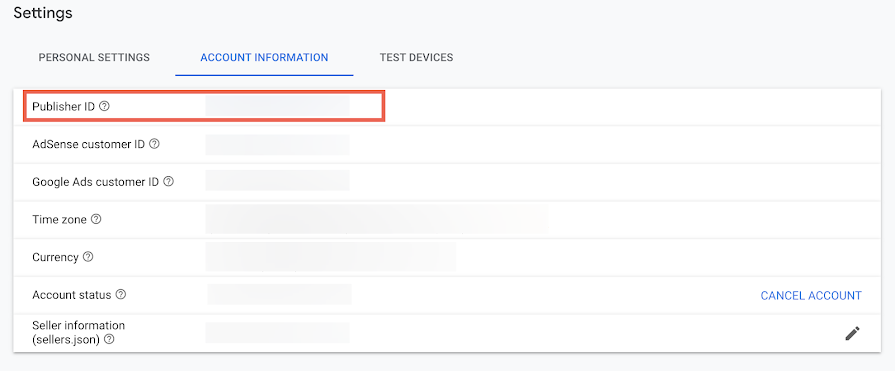895x371 pixels.
Task: Click the Settings page heading
Action: pos(43,13)
